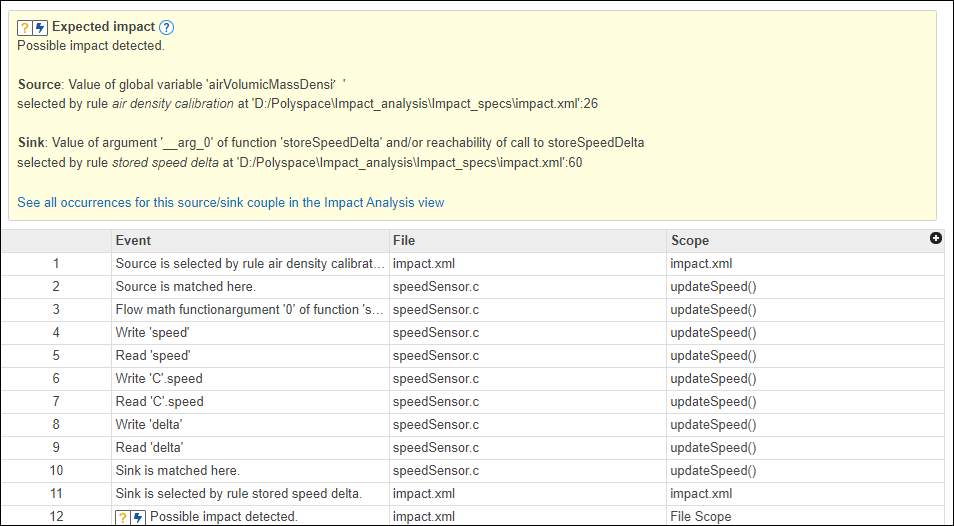Click impact.xml file cell in row 1
Image resolution: width=954 pixels, height=526 pixels.
423,264
